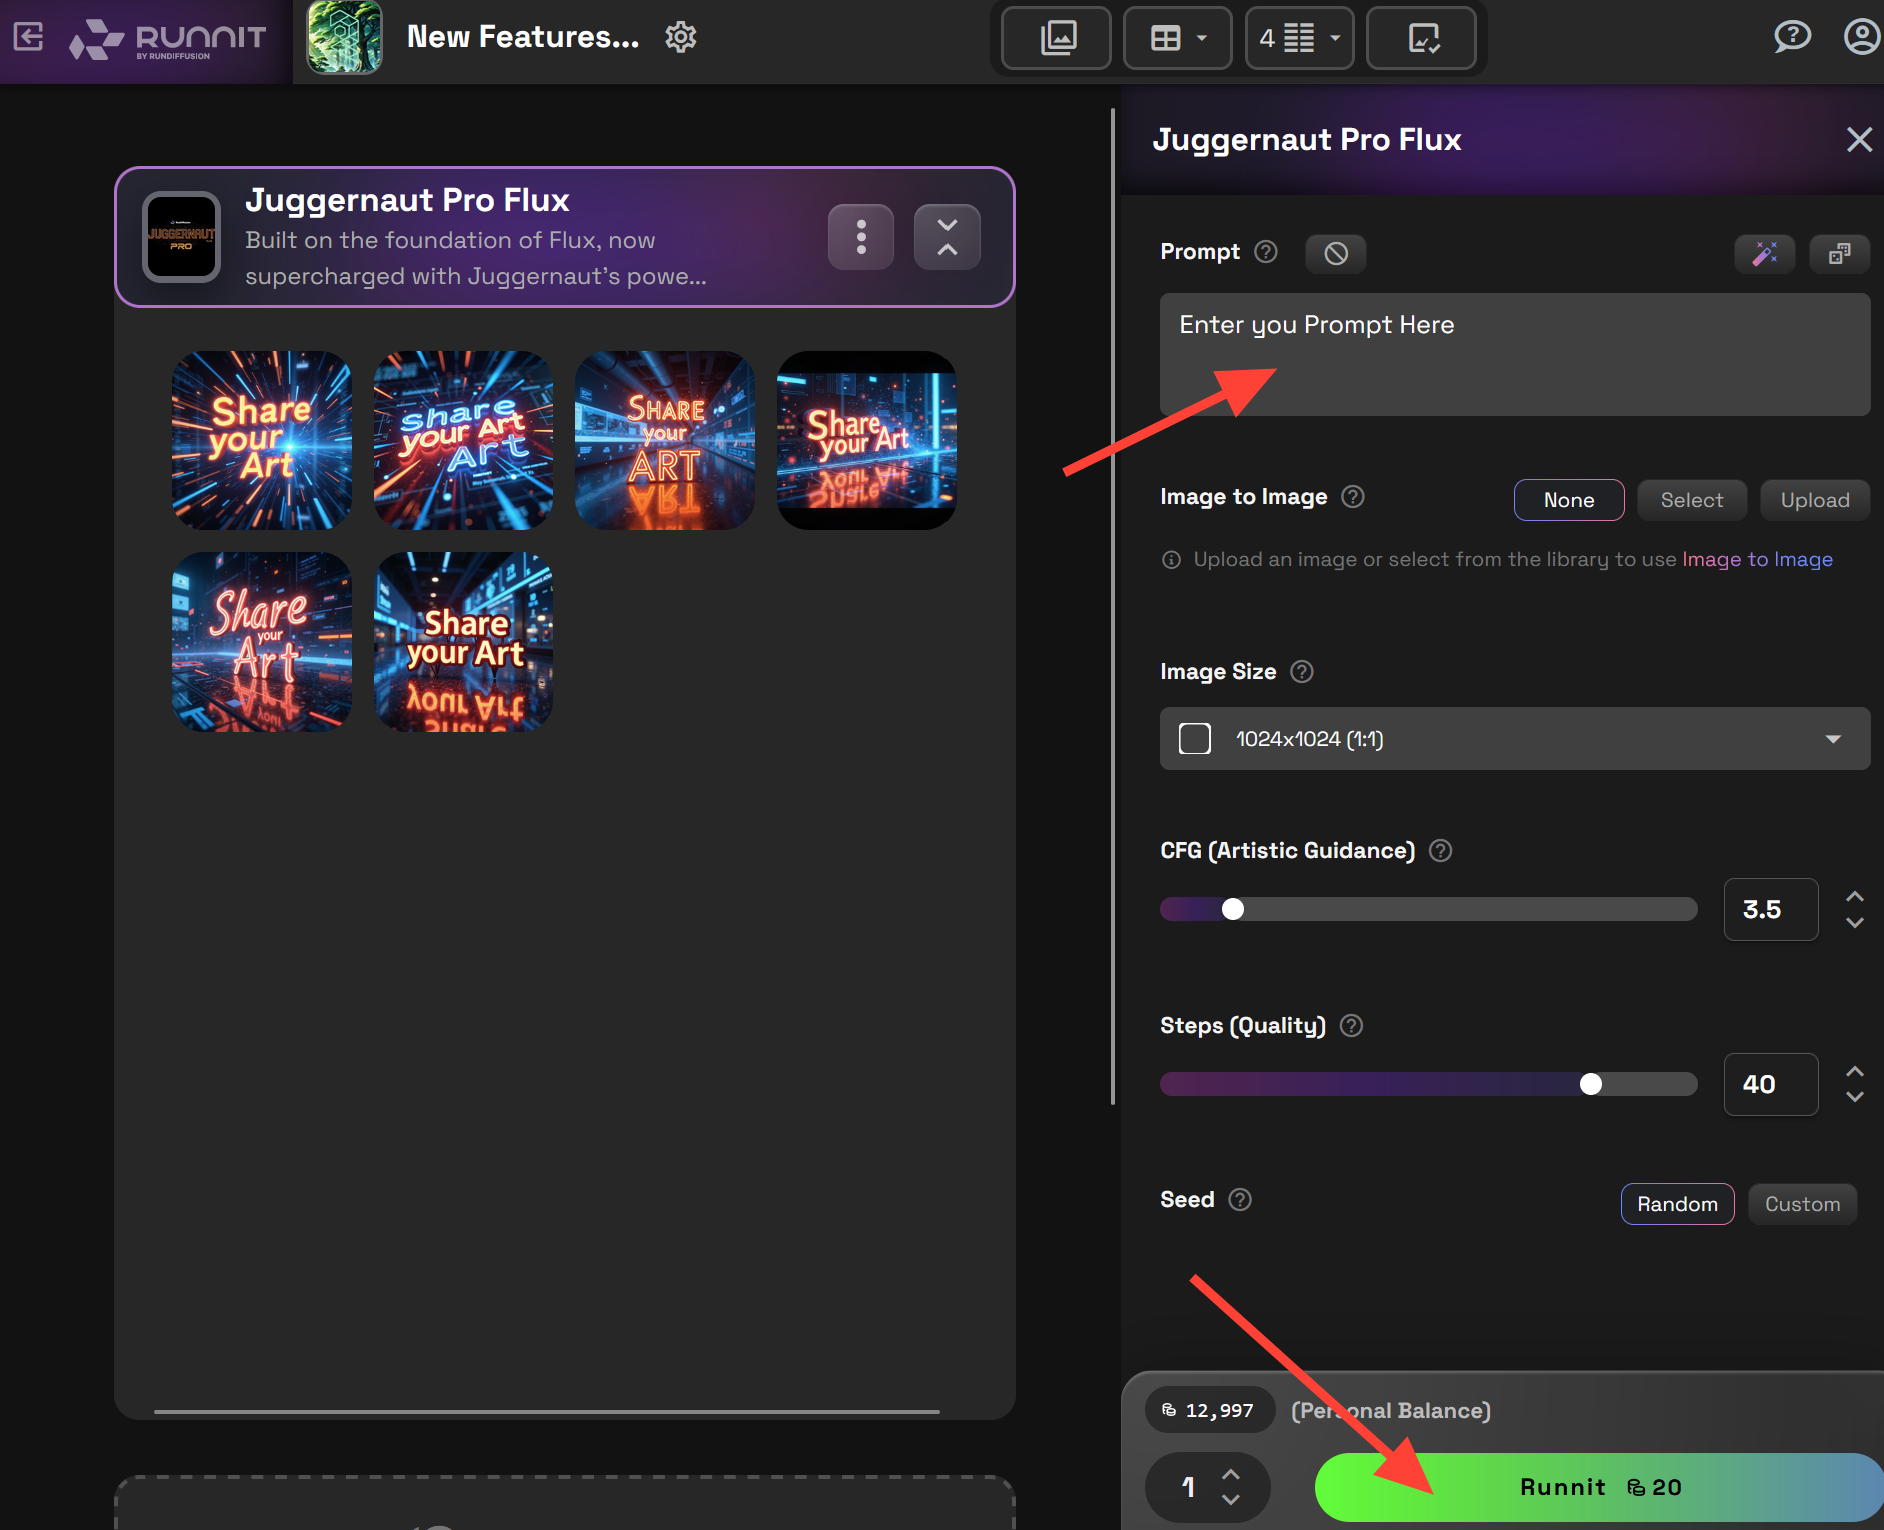
Task: Increase the image count stepper
Action: (1231, 1474)
